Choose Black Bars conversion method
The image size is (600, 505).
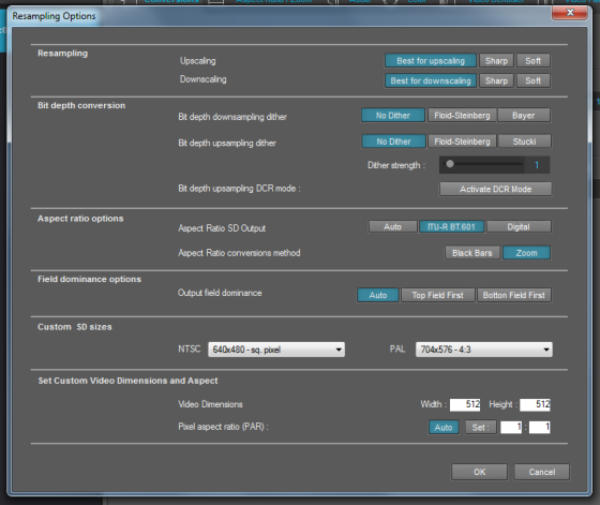click(471, 253)
